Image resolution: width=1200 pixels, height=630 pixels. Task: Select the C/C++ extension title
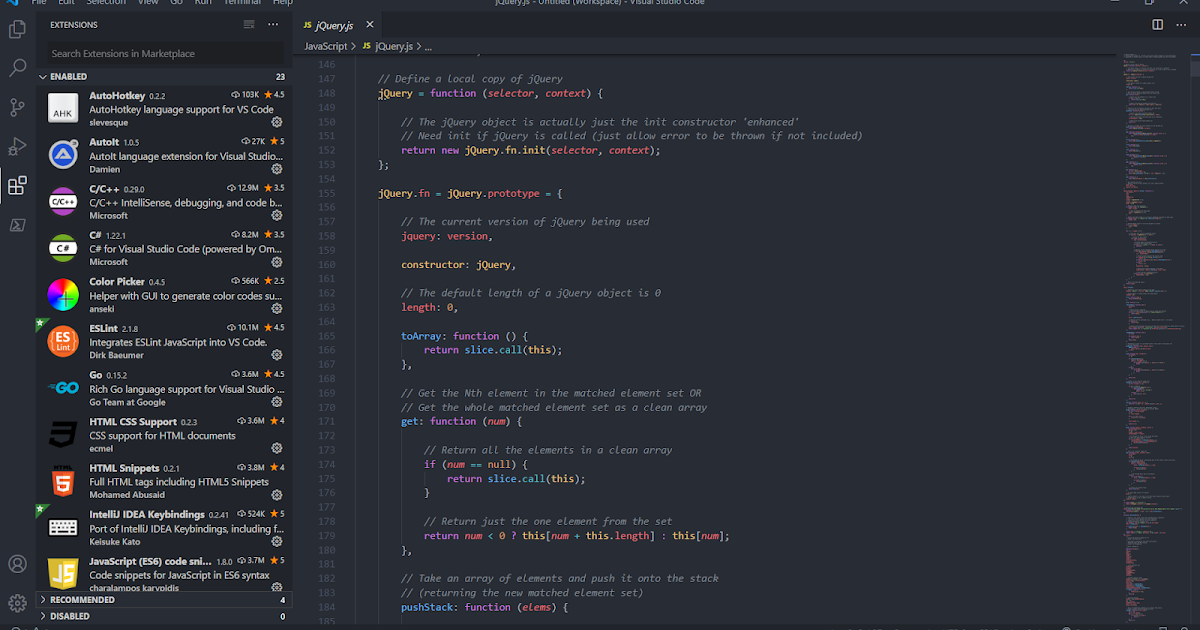(104, 188)
